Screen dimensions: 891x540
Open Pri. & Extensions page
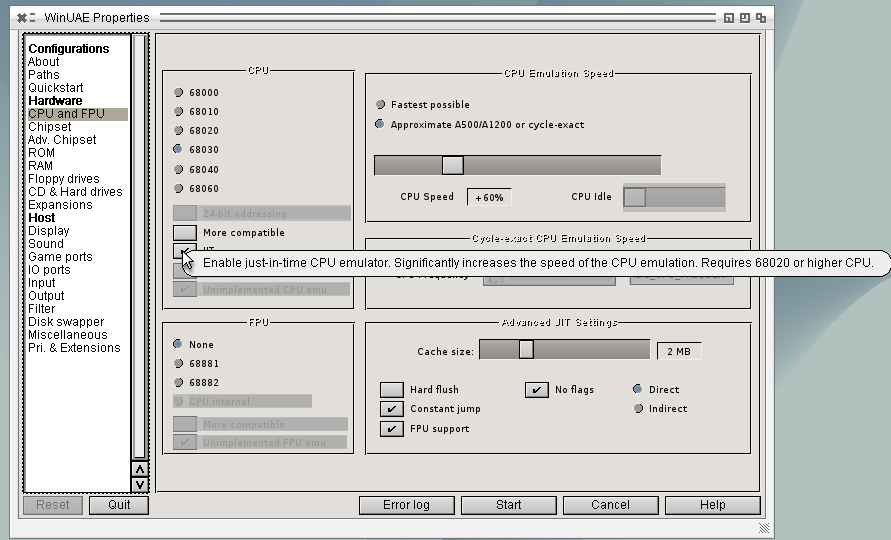pos(74,348)
